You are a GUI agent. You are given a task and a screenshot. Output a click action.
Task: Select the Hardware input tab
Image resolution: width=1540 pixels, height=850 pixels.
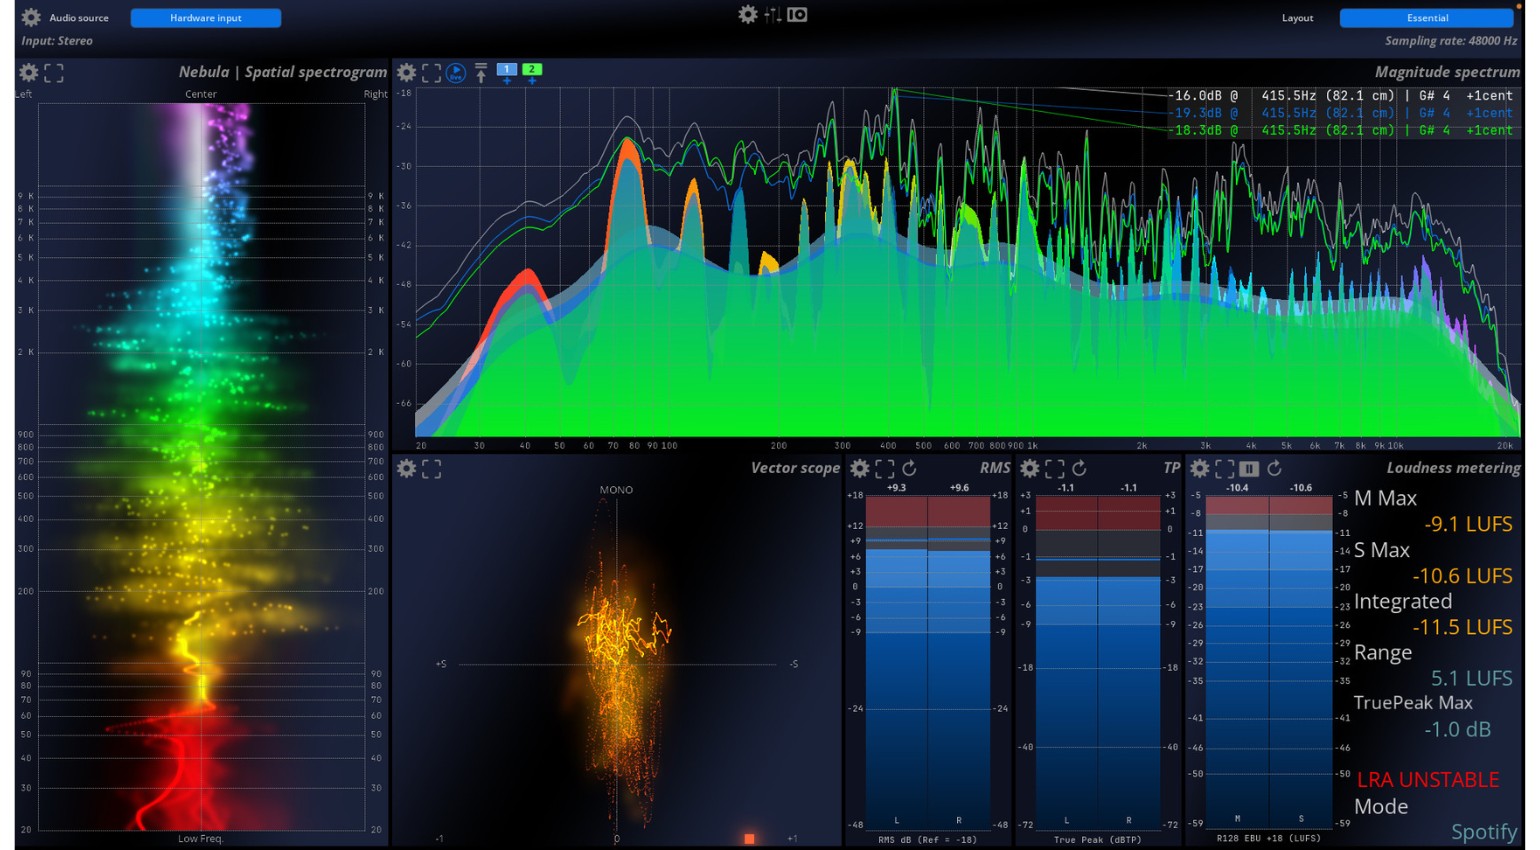tap(205, 17)
